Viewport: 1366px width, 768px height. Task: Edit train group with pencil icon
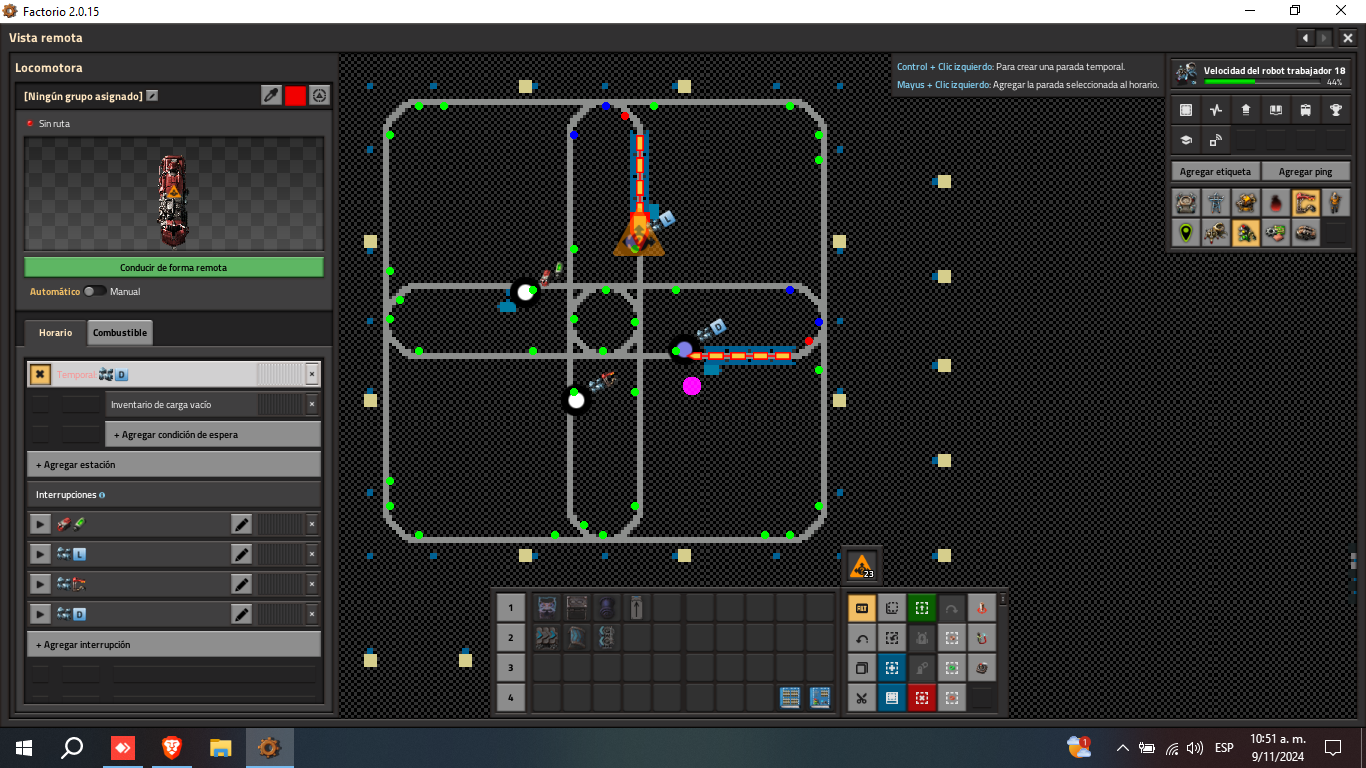[x=152, y=96]
